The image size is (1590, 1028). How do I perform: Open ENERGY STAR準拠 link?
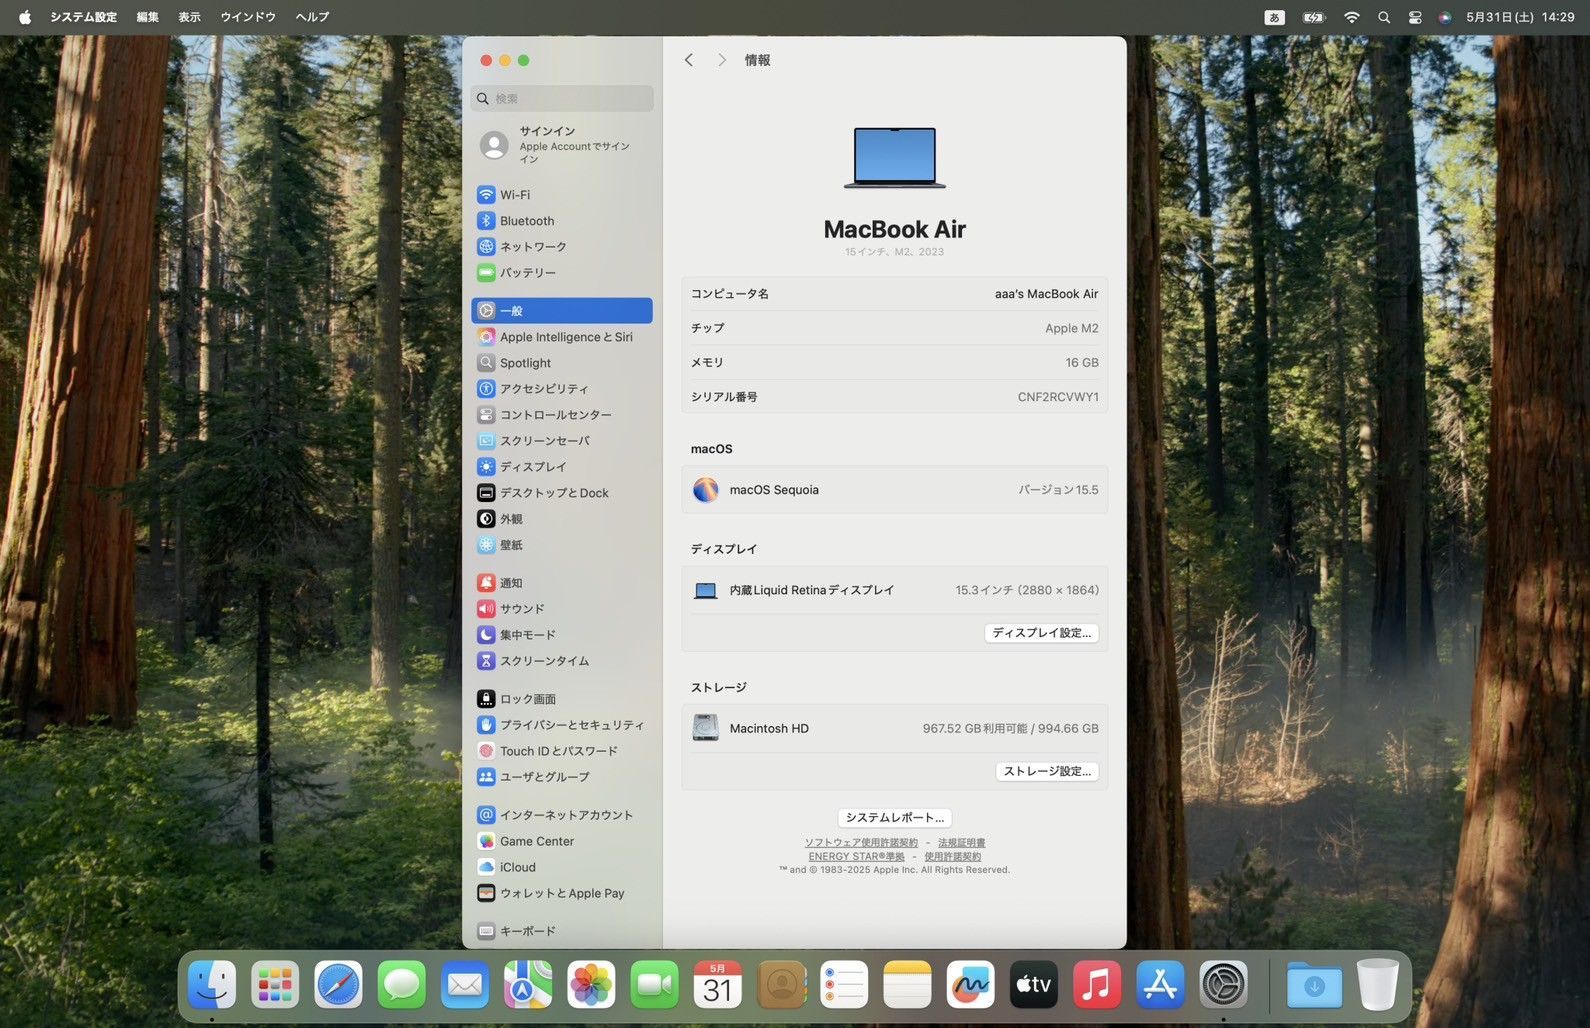[856, 856]
